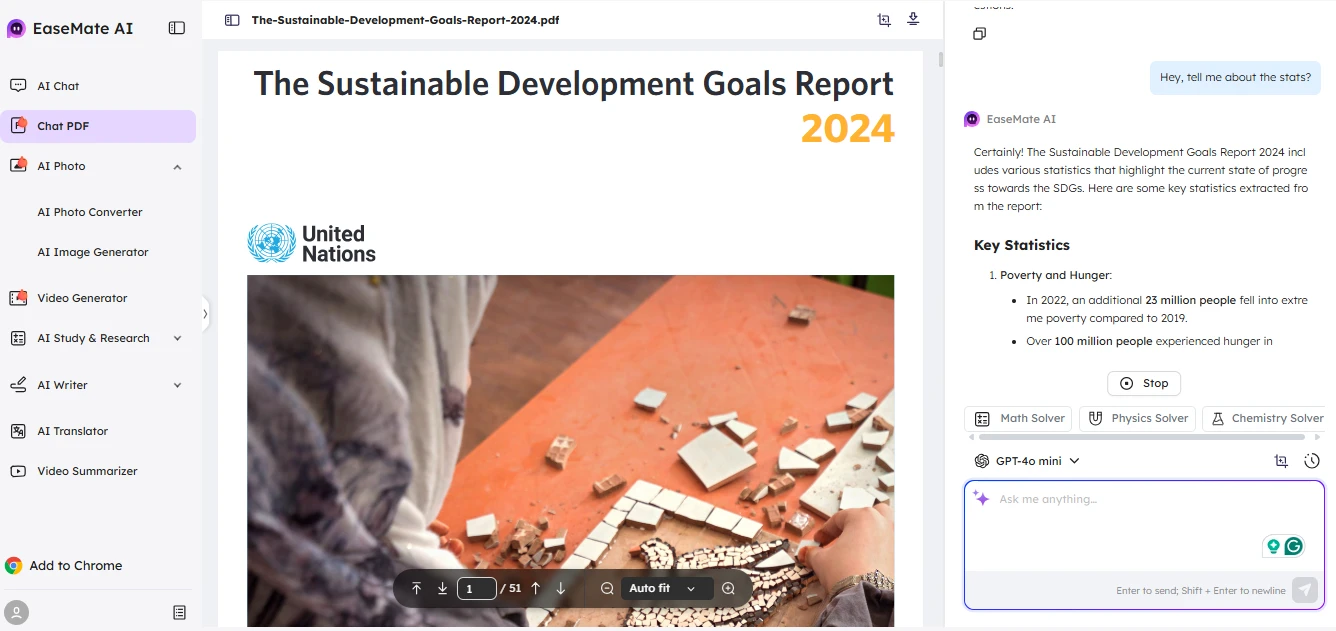Click the Chat PDF sidebar icon
Viewport: 1336px width, 631px height.
(x=18, y=125)
